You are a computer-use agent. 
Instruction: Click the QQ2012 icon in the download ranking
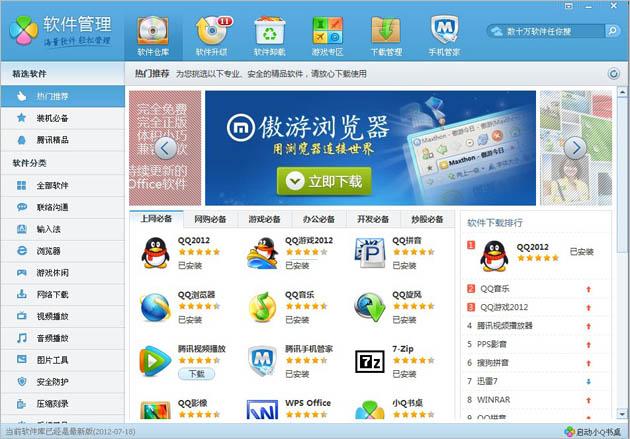coord(494,256)
